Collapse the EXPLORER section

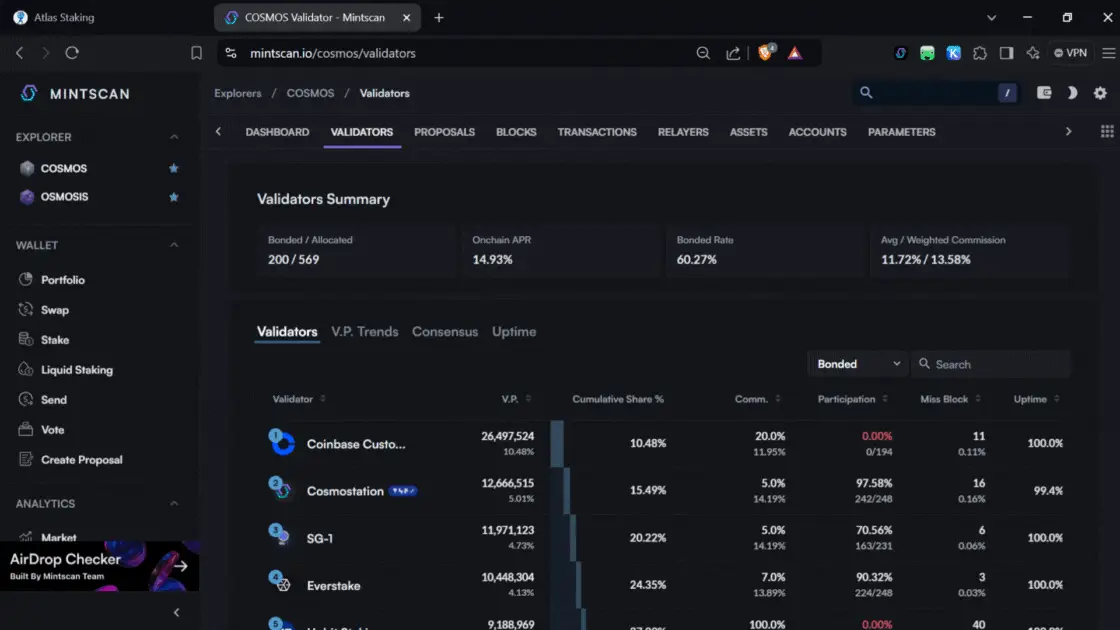[174, 137]
